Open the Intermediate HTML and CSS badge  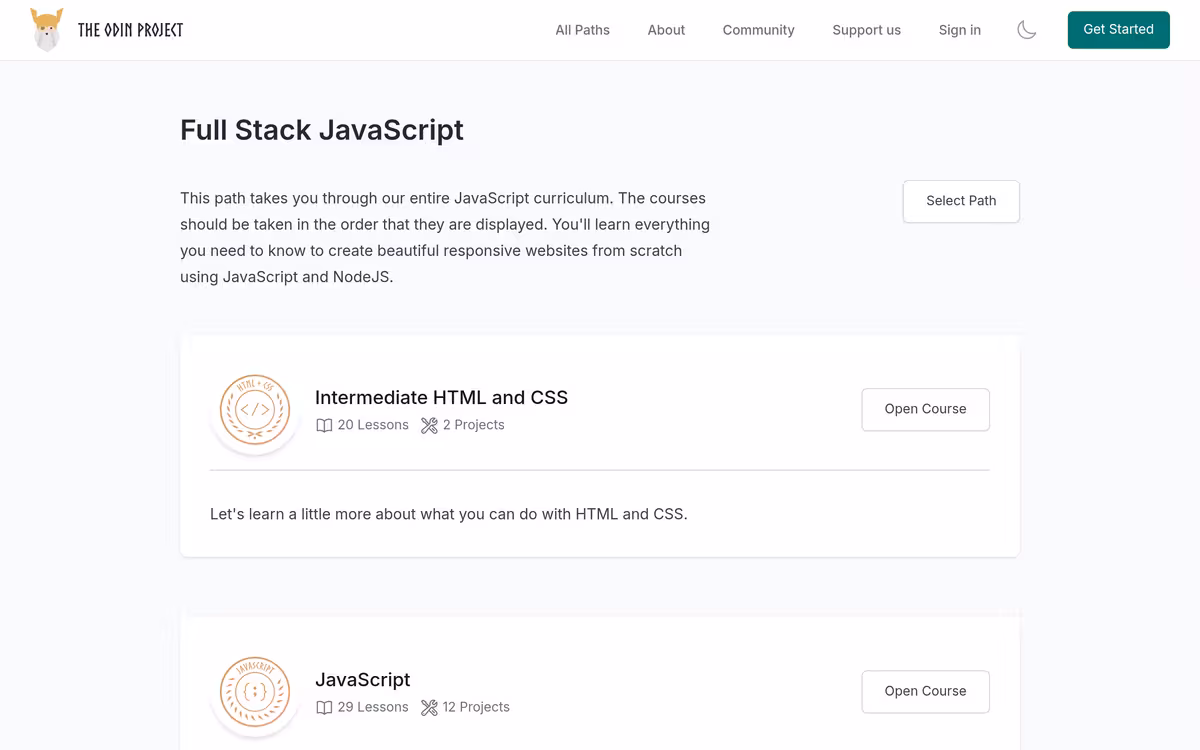(255, 410)
